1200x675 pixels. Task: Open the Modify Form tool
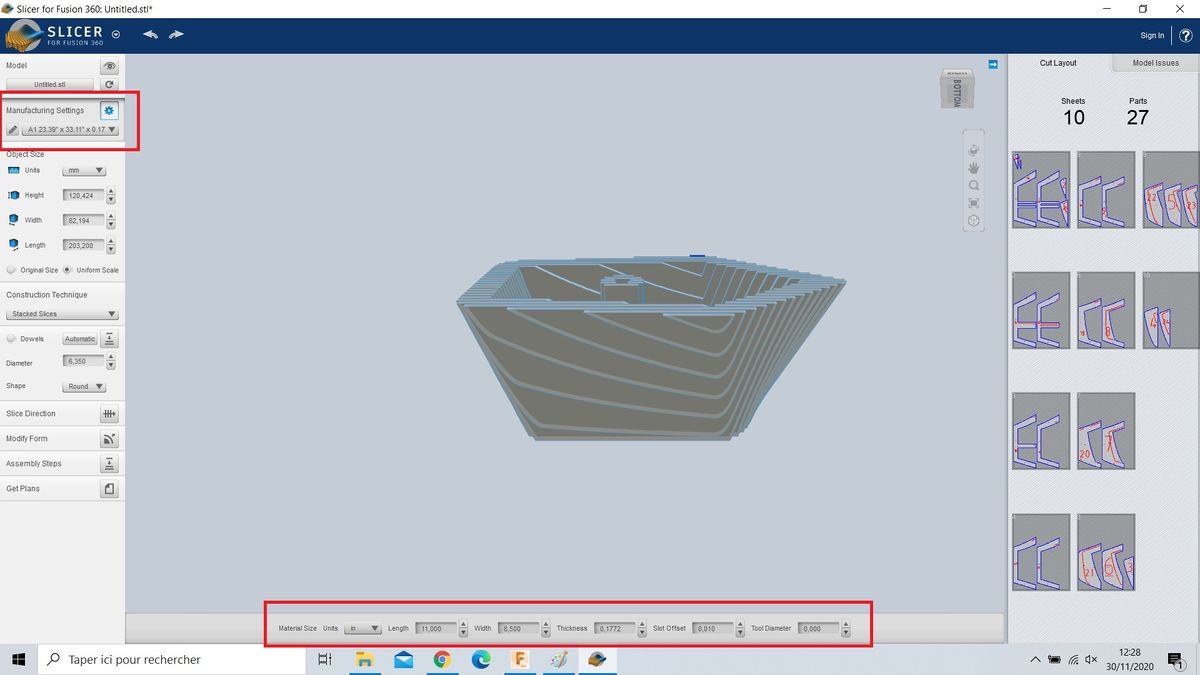(110, 439)
